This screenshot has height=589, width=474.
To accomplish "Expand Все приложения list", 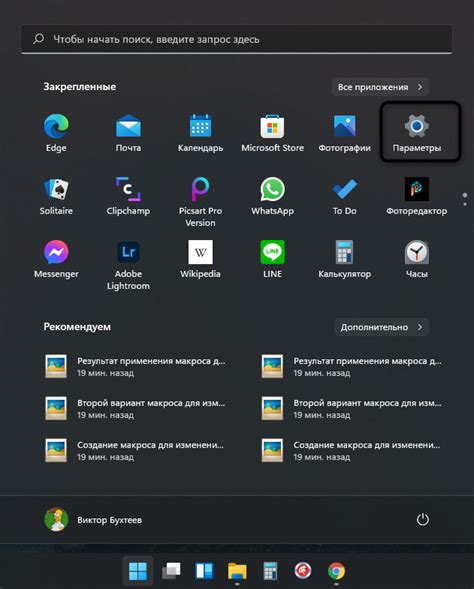I will pyautogui.click(x=380, y=87).
